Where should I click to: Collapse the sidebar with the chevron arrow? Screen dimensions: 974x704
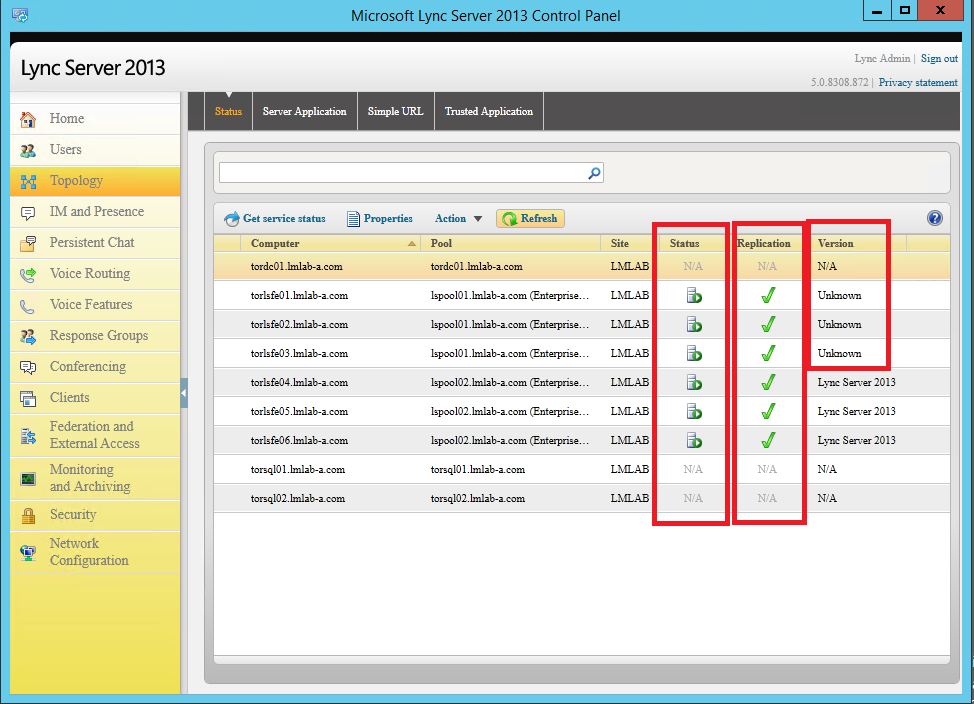(185, 395)
